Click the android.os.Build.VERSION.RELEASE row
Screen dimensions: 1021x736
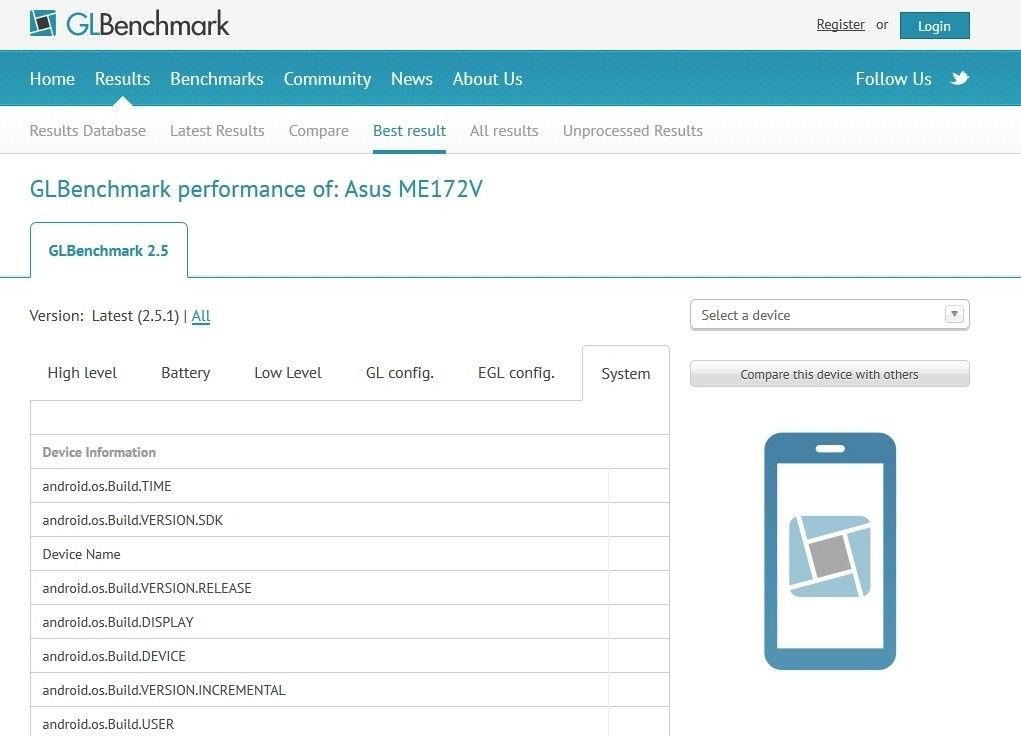click(x=350, y=587)
